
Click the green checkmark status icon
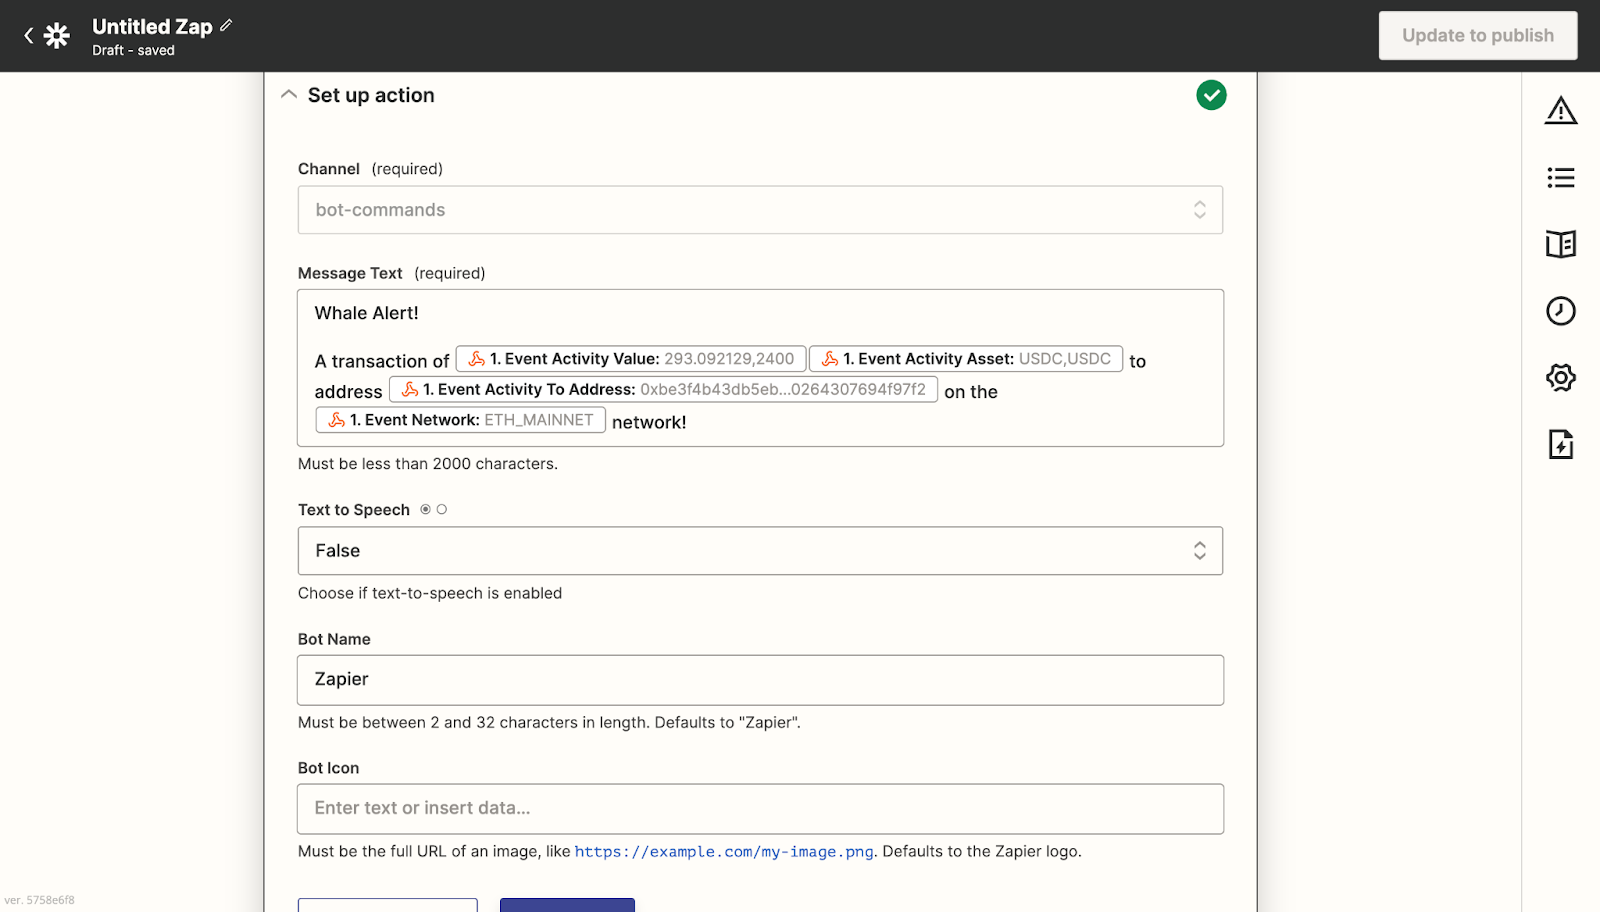pos(1211,95)
